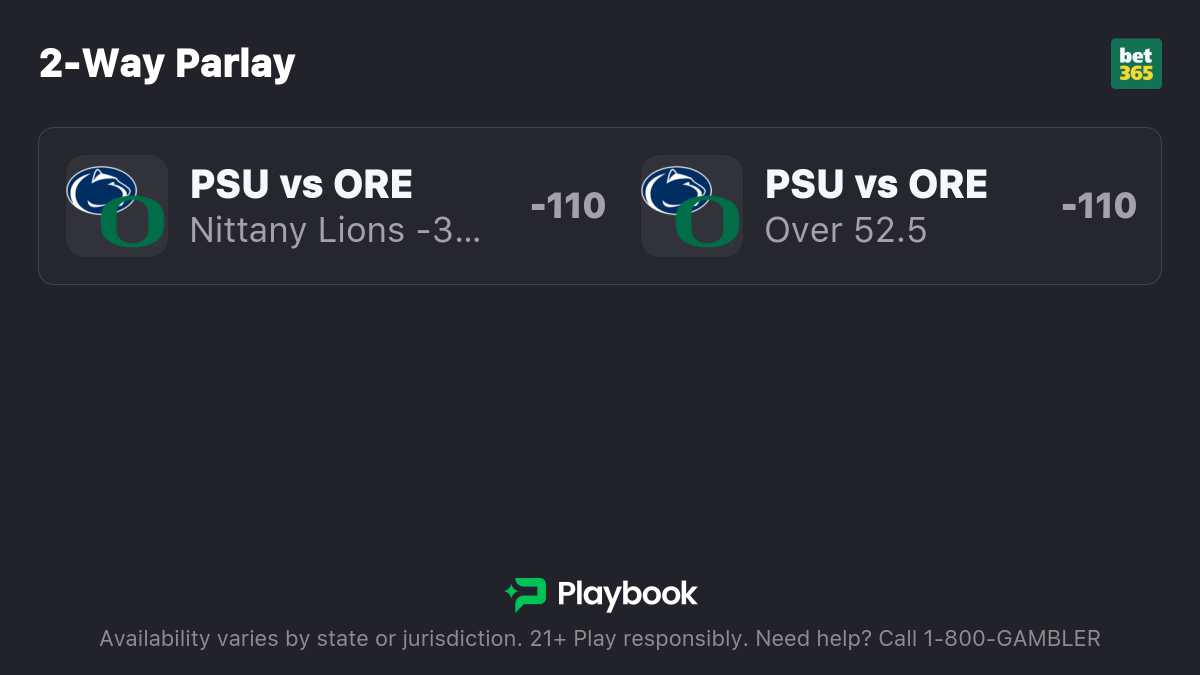Click the parlay card container background
The height and width of the screenshot is (675, 1200).
[600, 206]
